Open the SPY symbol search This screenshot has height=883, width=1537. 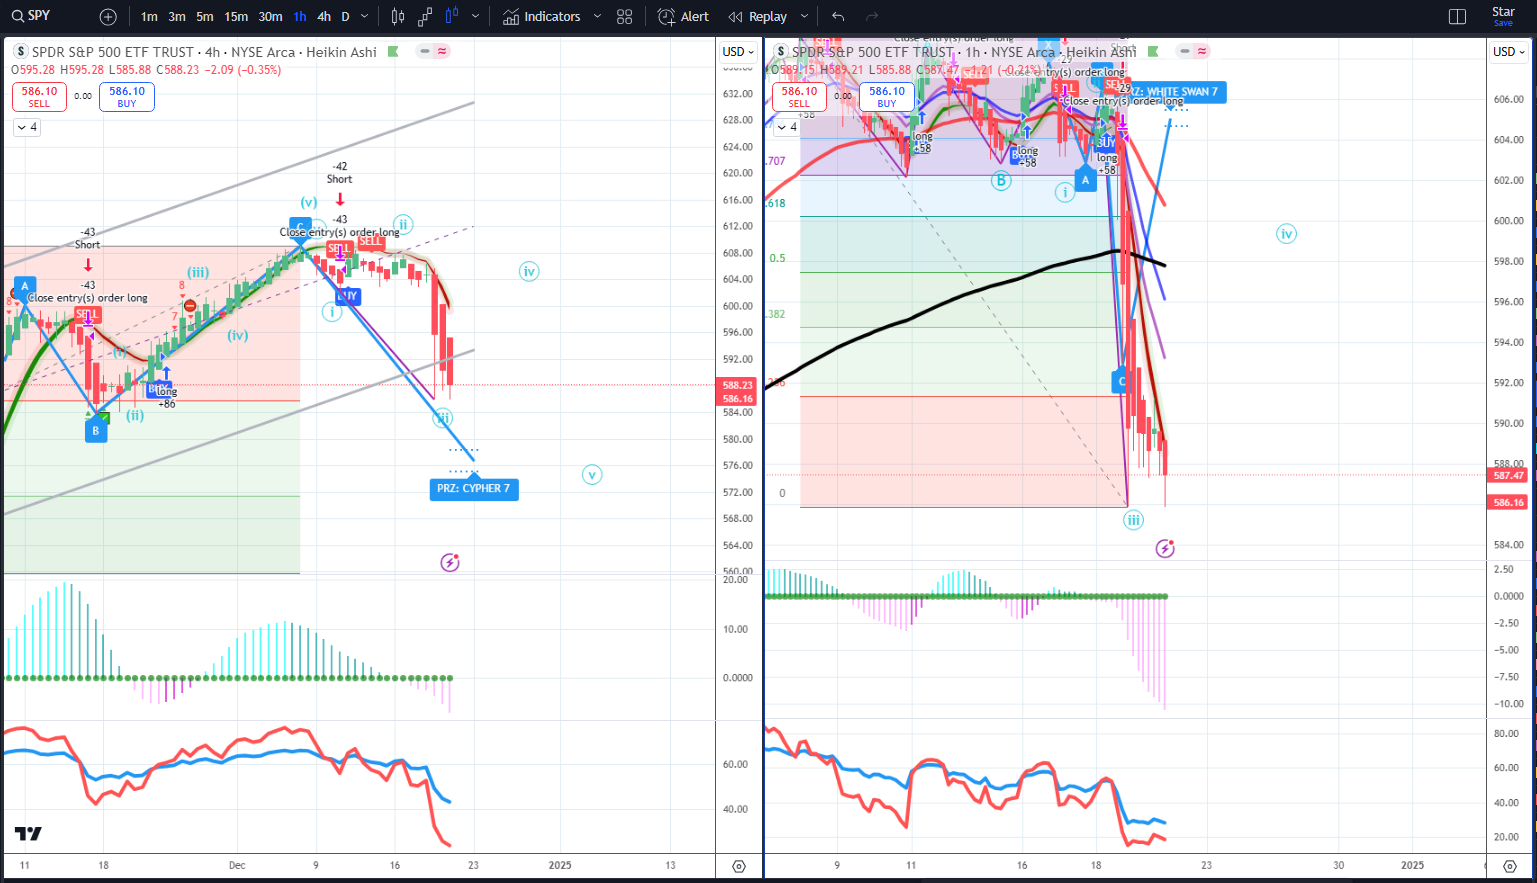(x=32, y=16)
